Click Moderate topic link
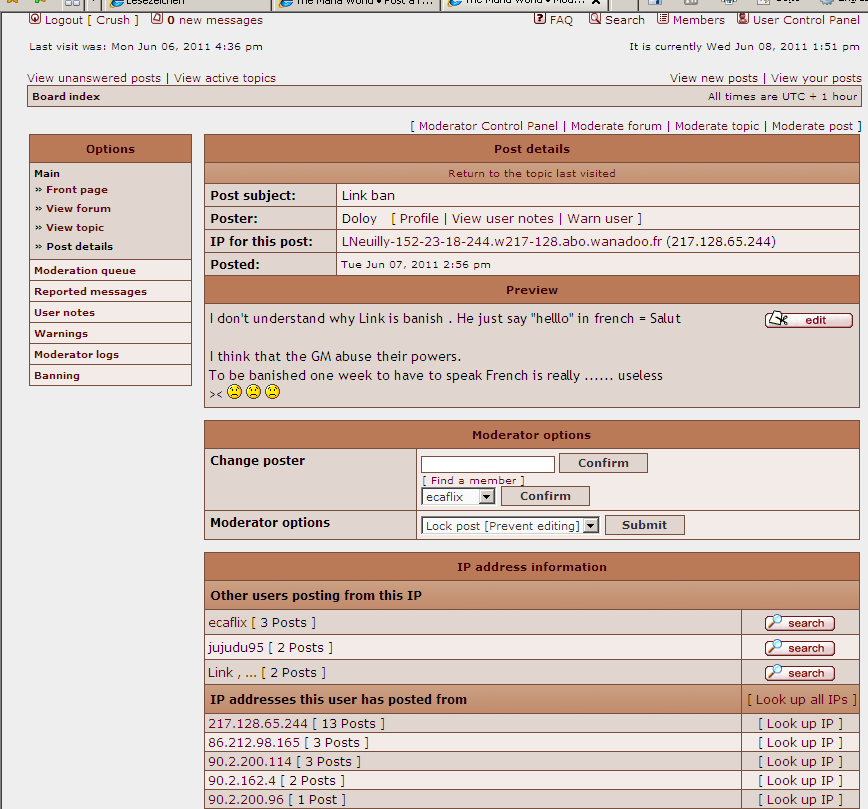Screen dimensions: 868x809 [x=717, y=126]
